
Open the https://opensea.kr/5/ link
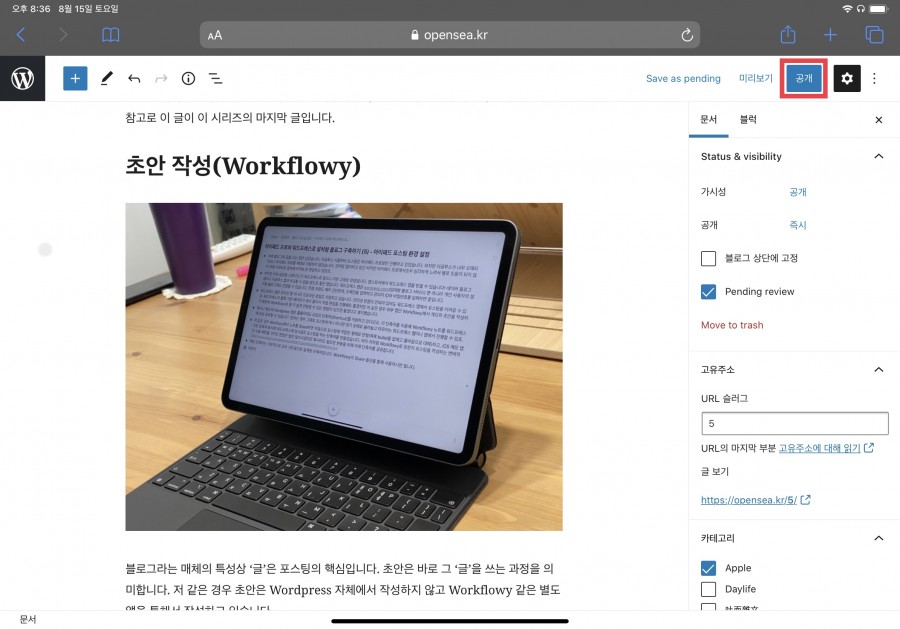[755, 500]
